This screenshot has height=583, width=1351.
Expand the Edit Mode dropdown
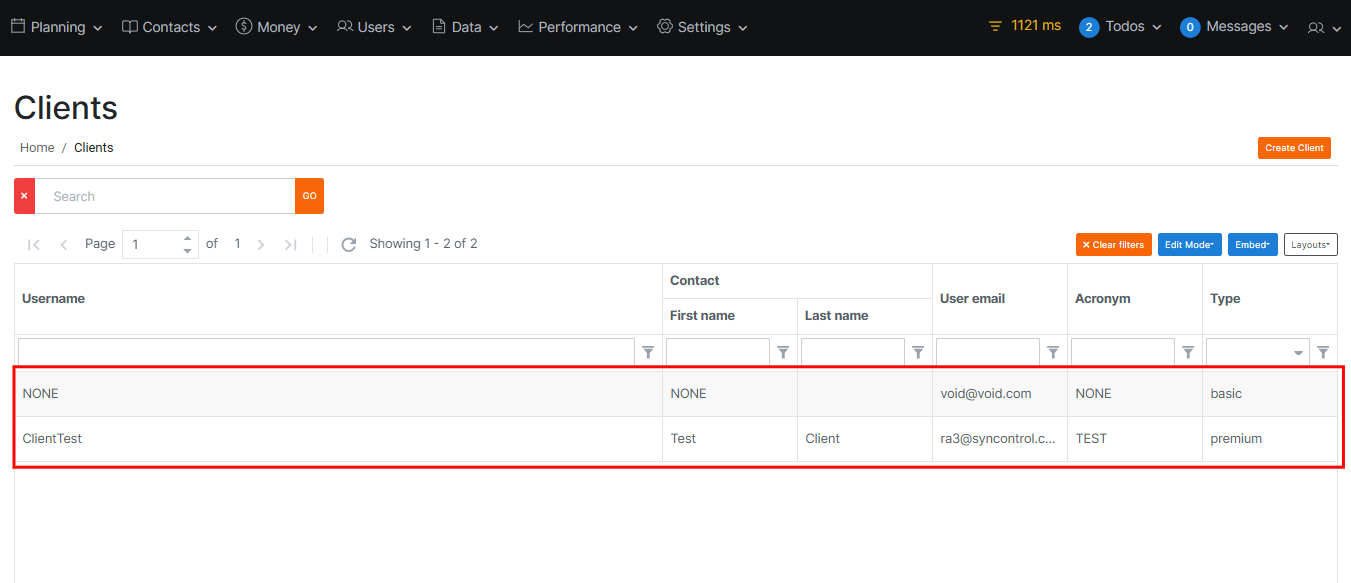(1189, 245)
